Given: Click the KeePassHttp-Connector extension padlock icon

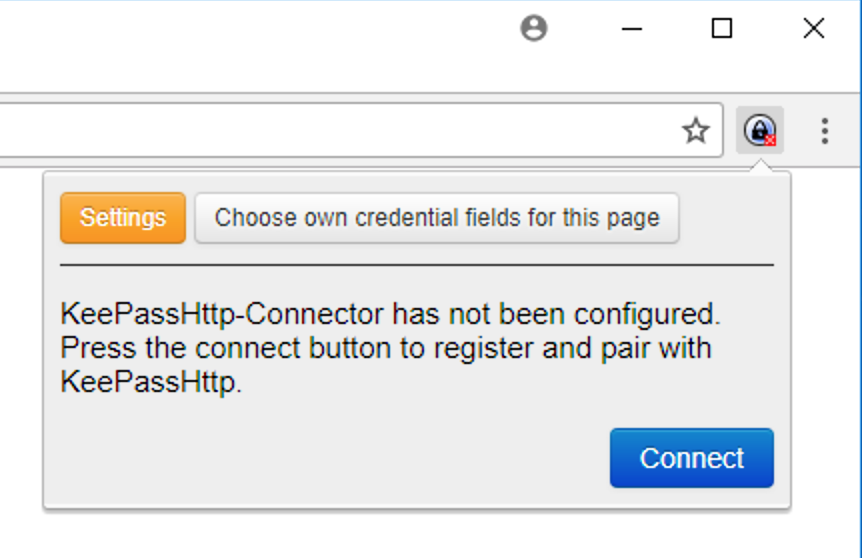Looking at the screenshot, I should 760,130.
